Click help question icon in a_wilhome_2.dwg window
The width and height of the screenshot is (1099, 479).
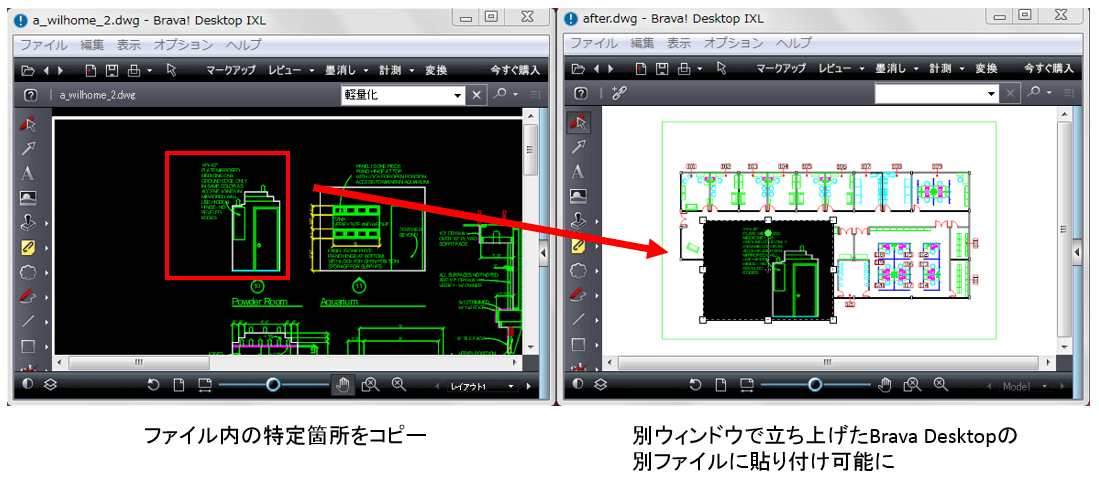click(30, 95)
